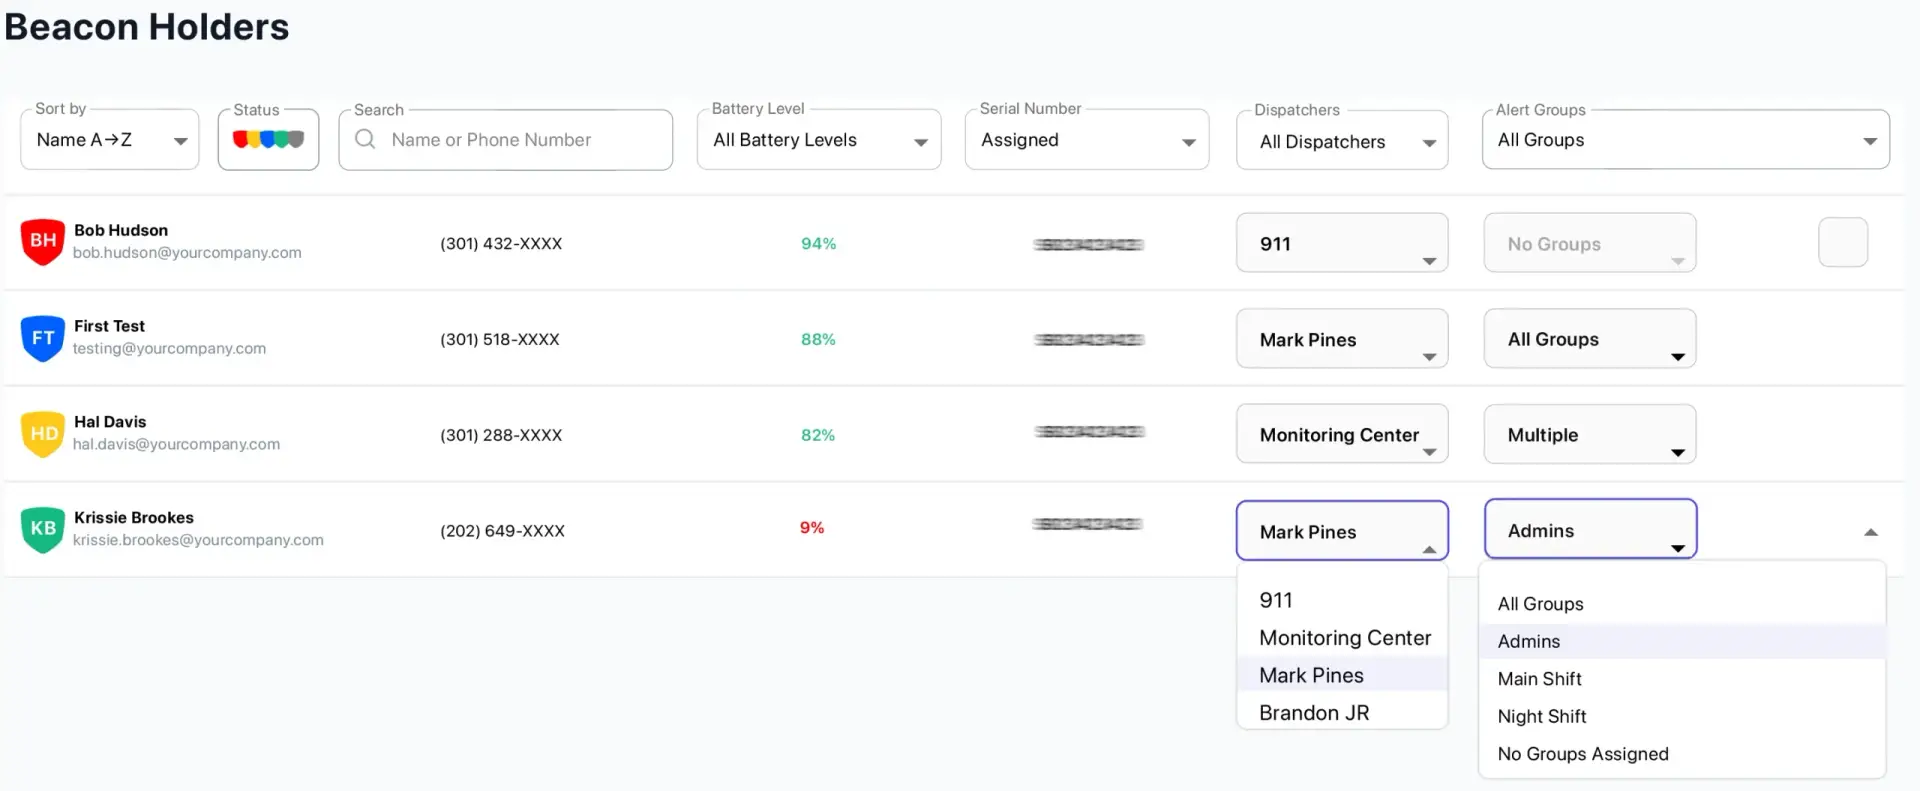Collapse Krissie Brookes row with up arrow
The image size is (1920, 791).
[x=1870, y=532]
